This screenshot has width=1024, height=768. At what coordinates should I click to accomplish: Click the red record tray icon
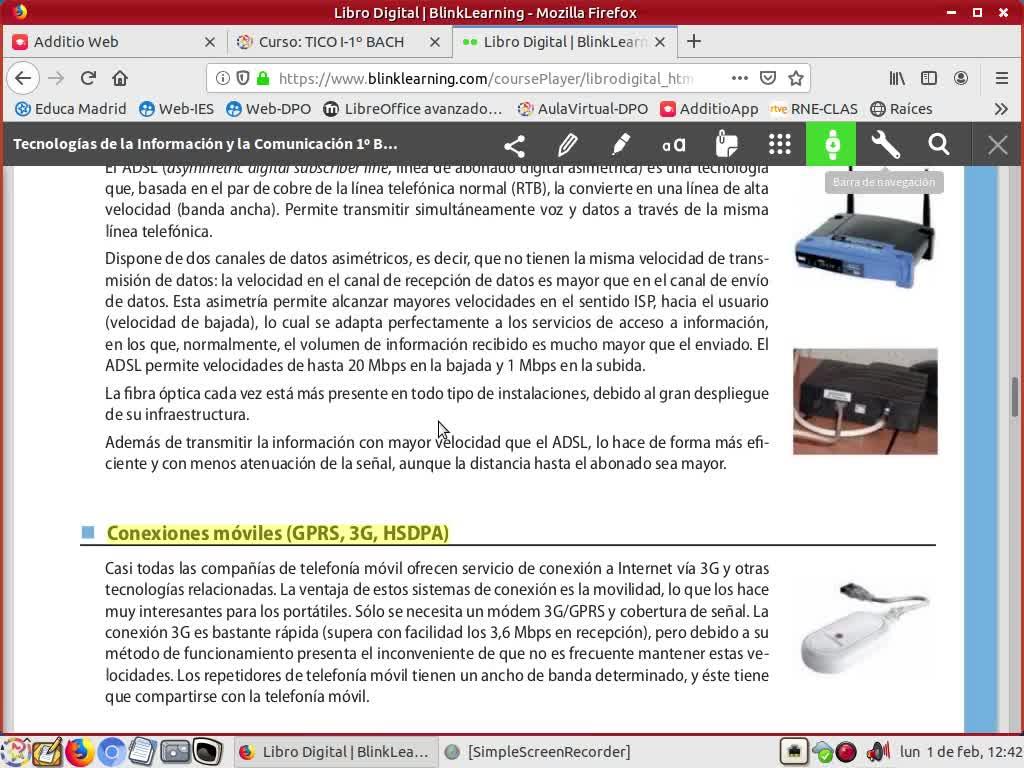click(846, 752)
